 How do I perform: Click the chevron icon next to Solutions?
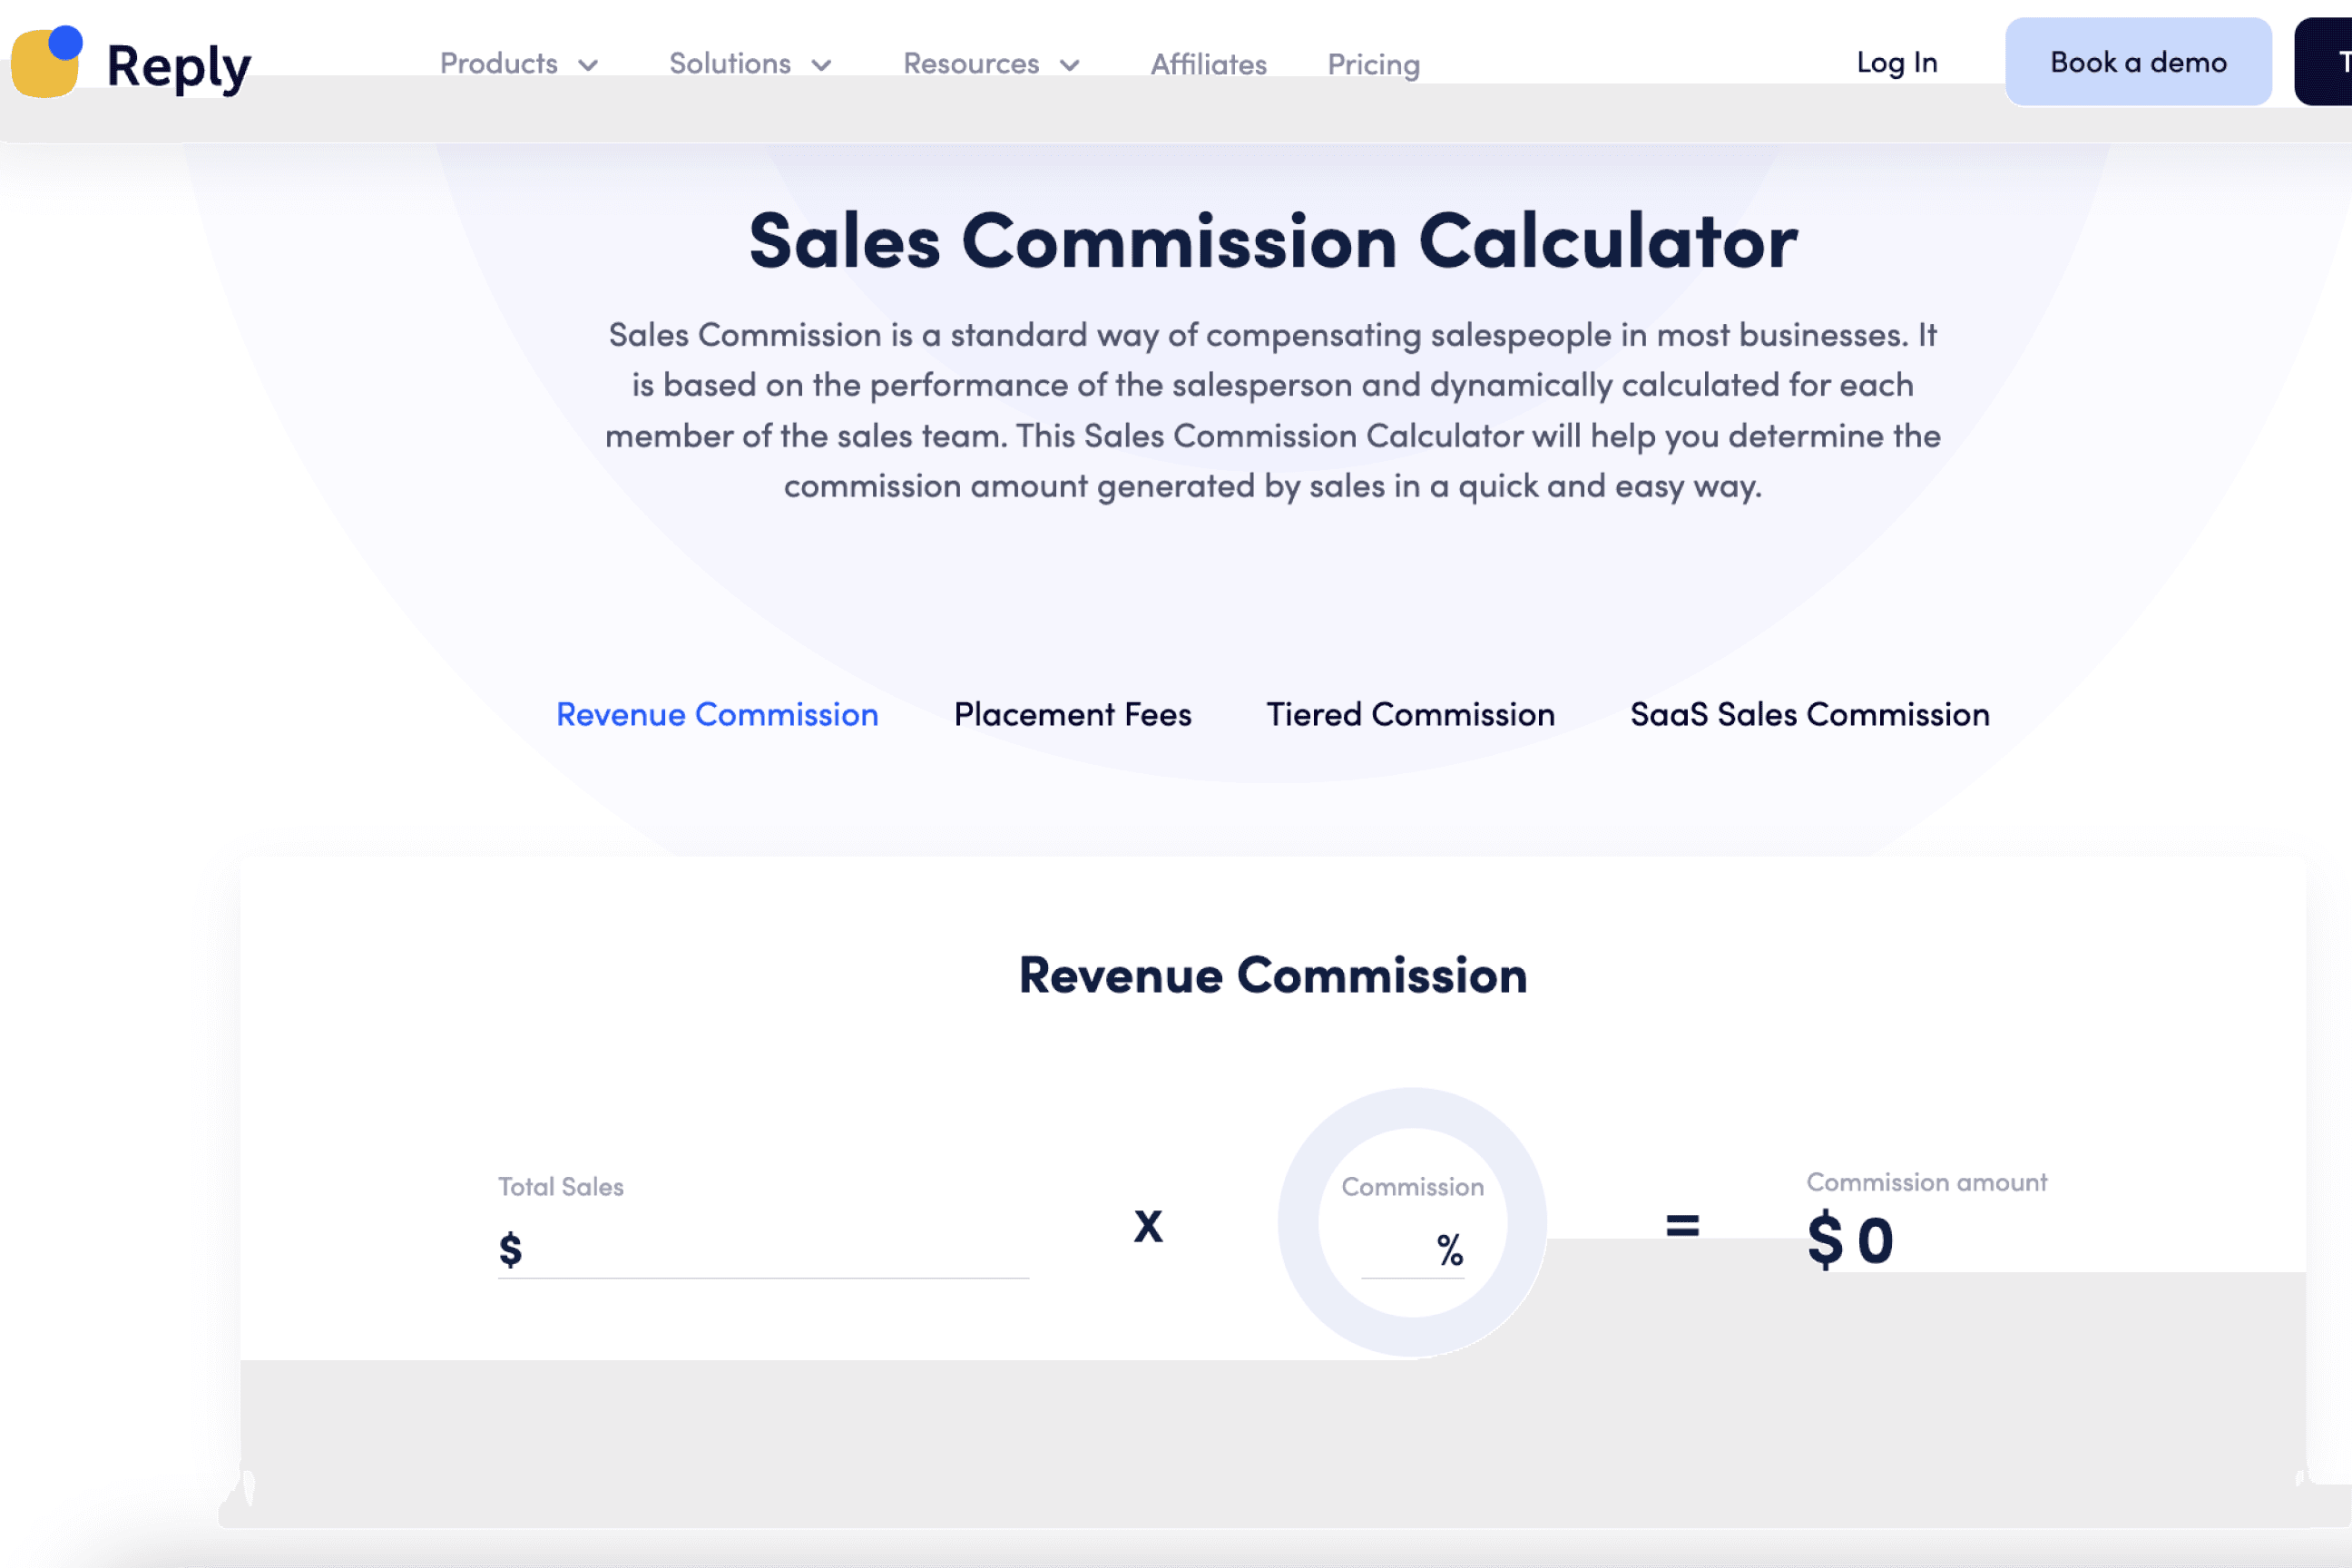(x=820, y=64)
